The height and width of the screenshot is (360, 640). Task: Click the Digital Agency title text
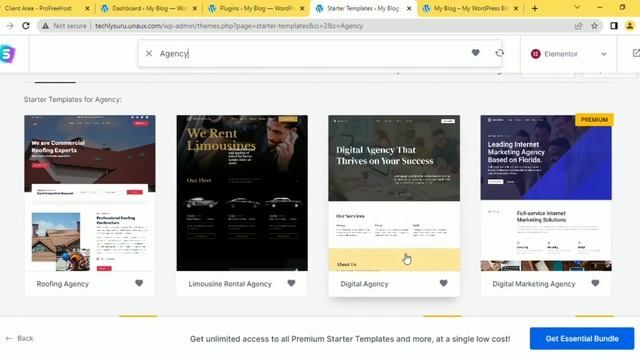tap(364, 284)
